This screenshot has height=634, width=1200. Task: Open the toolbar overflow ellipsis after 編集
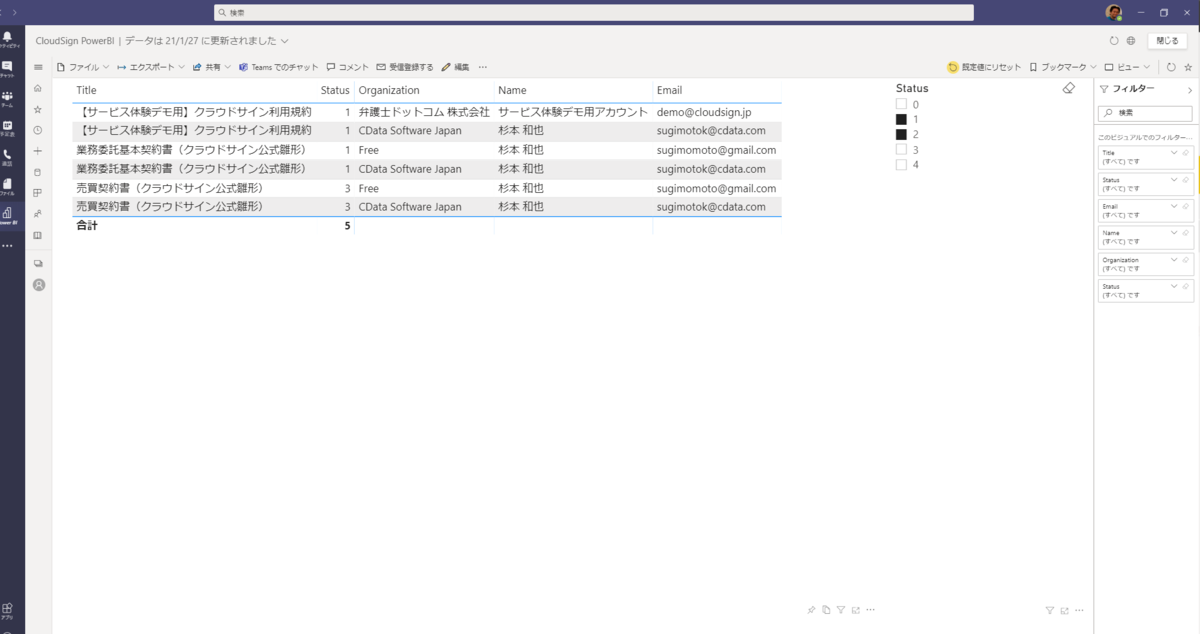point(483,67)
